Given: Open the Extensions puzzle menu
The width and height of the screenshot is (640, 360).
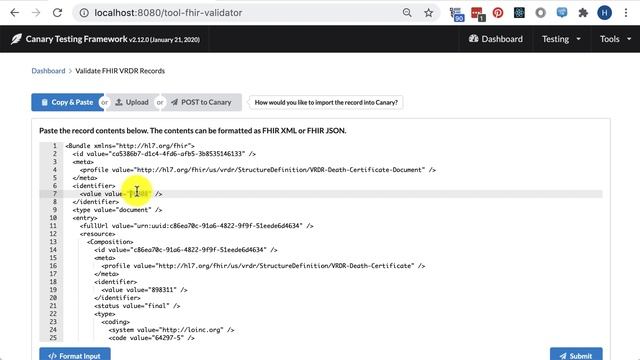Looking at the screenshot, I should 583,13.
